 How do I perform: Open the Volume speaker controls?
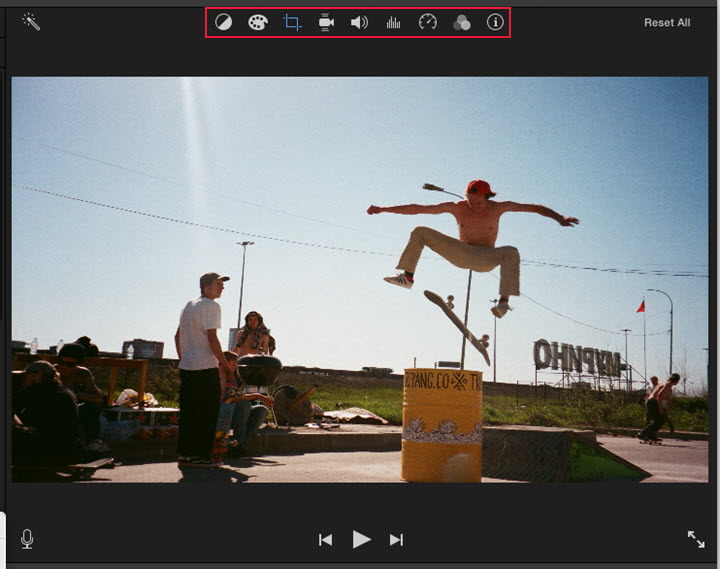(359, 22)
